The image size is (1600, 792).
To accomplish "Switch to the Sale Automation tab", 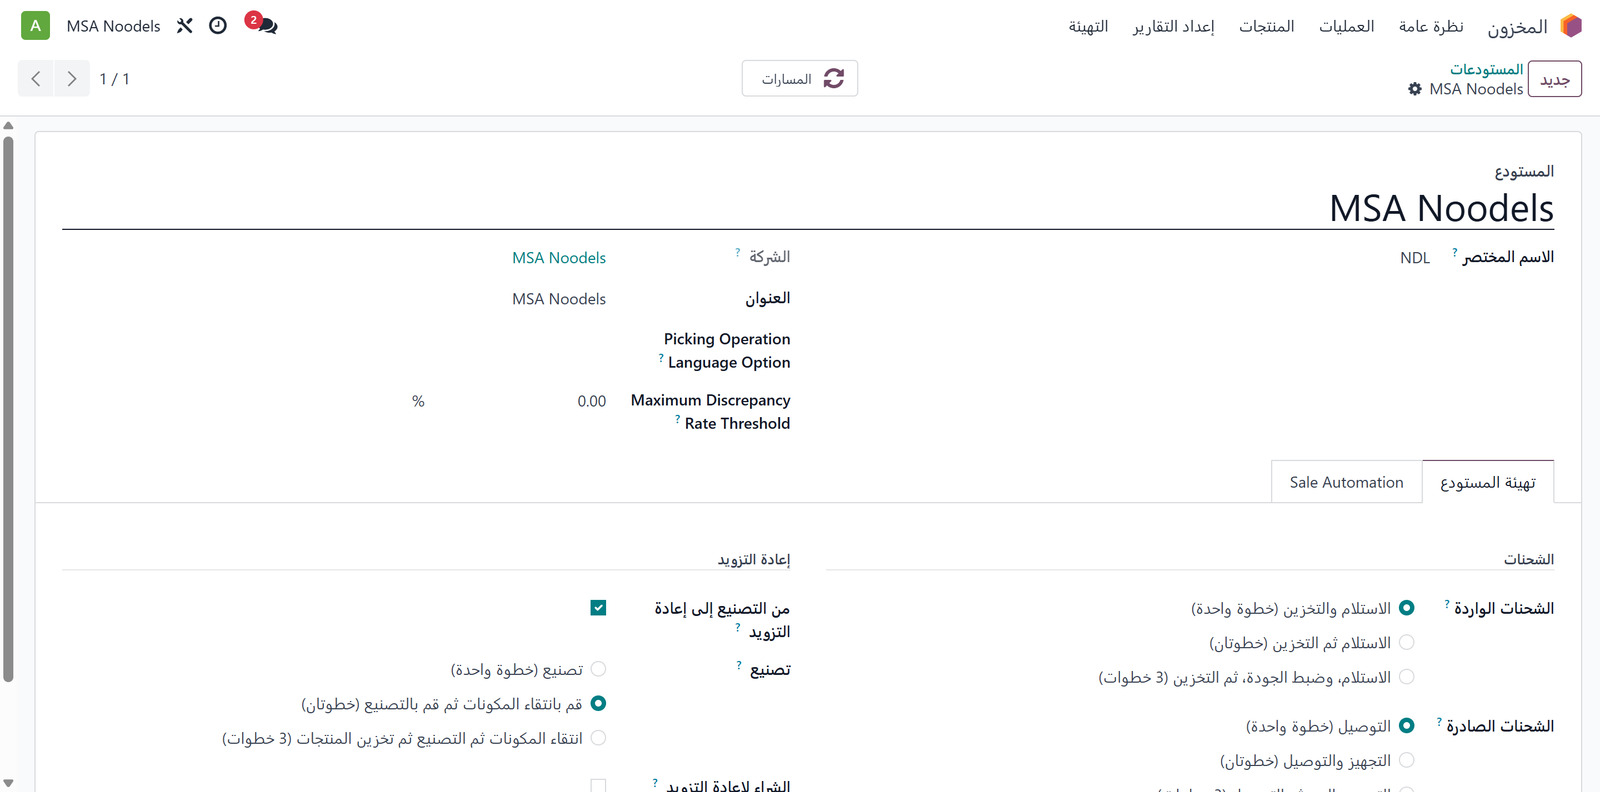I will [1347, 482].
